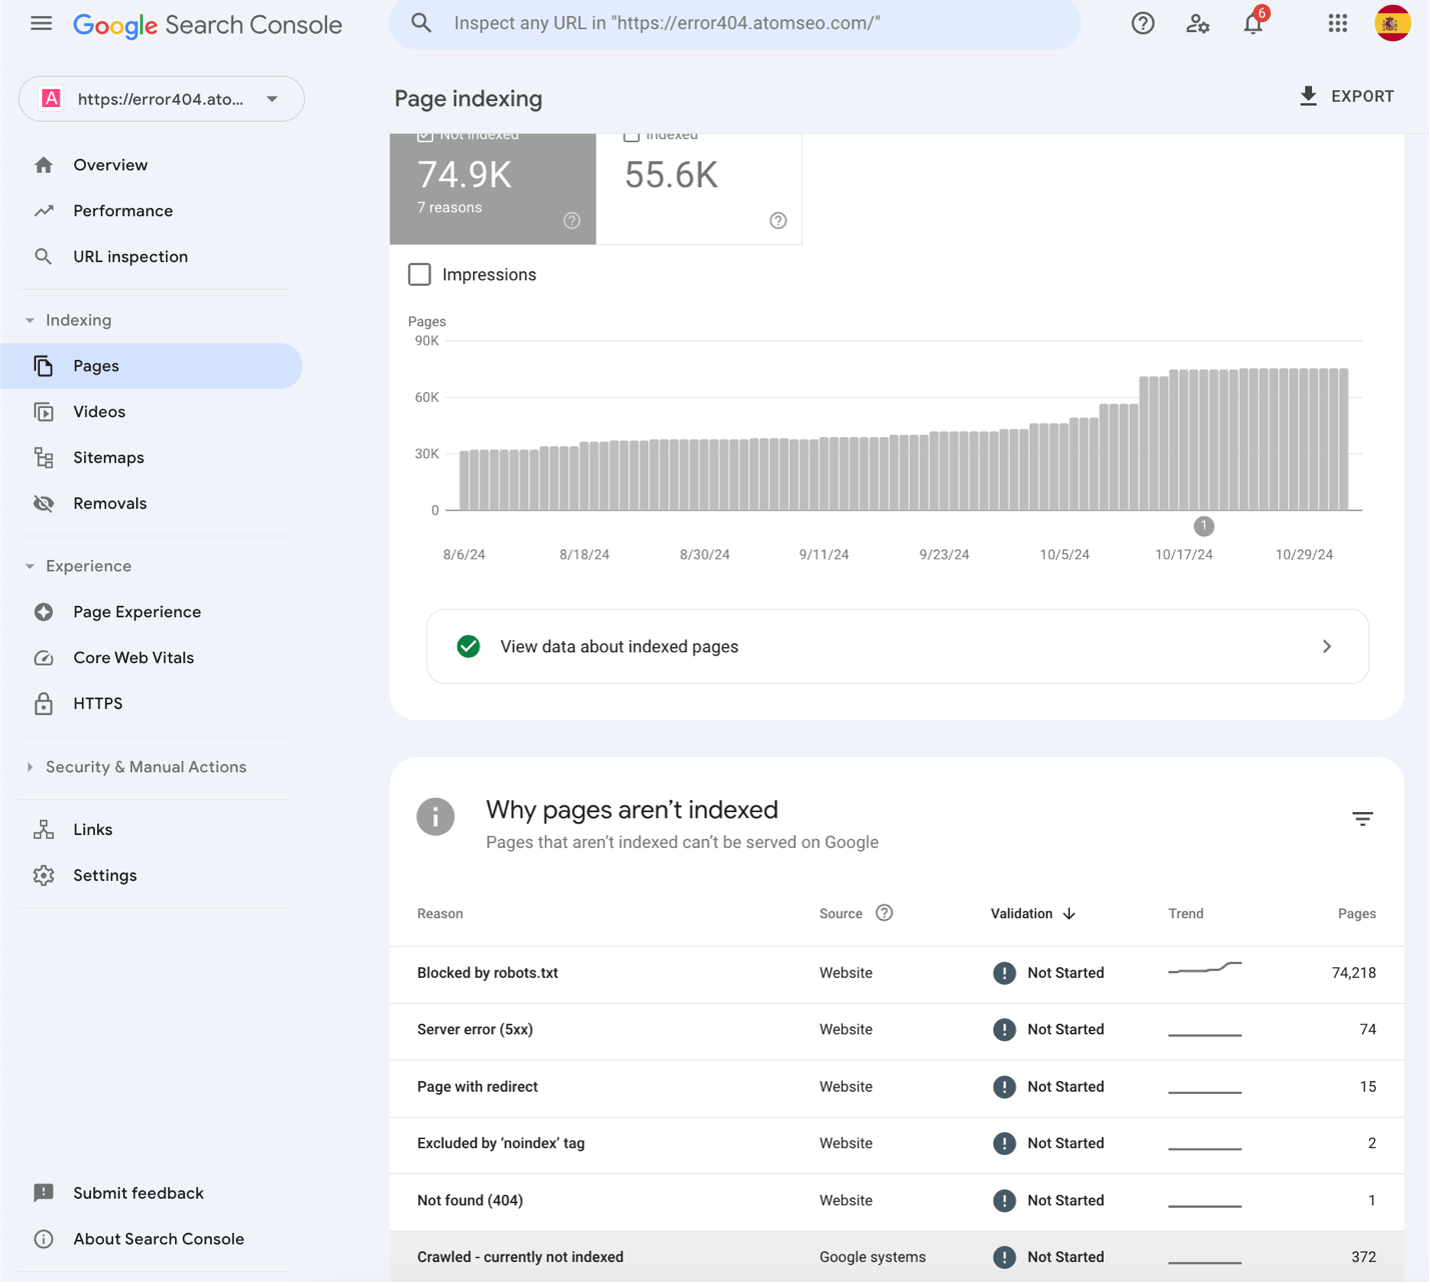Image resolution: width=1430 pixels, height=1286 pixels.
Task: Open the users and permissions icon
Action: pos(1197,23)
